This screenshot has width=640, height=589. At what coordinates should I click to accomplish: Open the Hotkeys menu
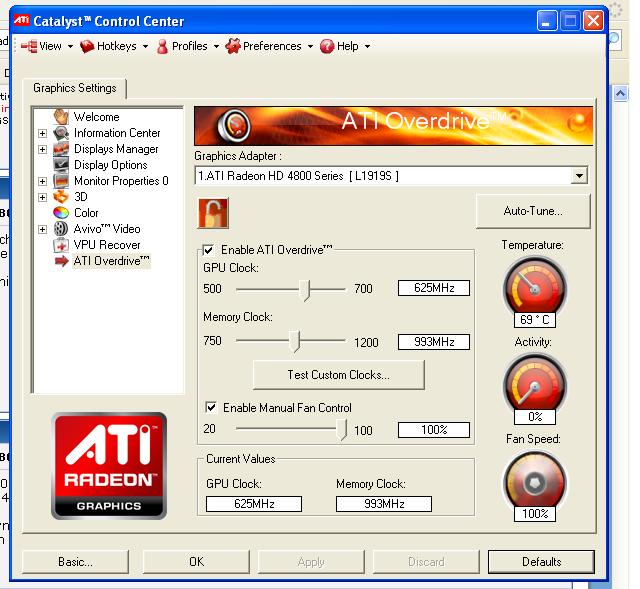(114, 46)
